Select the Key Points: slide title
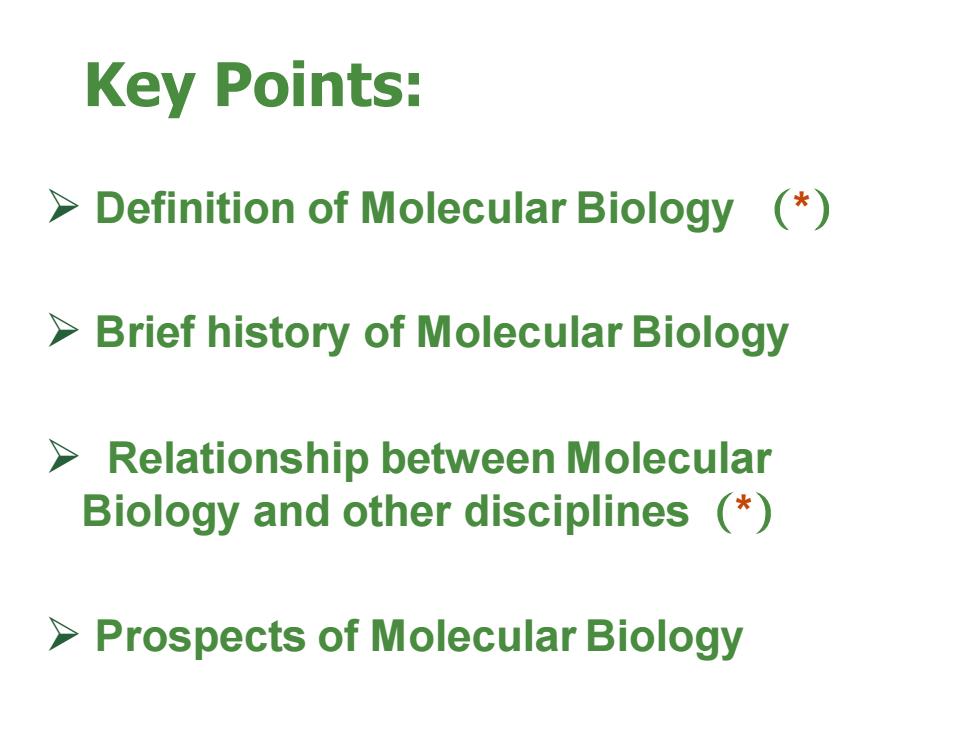980x735 pixels. pyautogui.click(x=253, y=88)
